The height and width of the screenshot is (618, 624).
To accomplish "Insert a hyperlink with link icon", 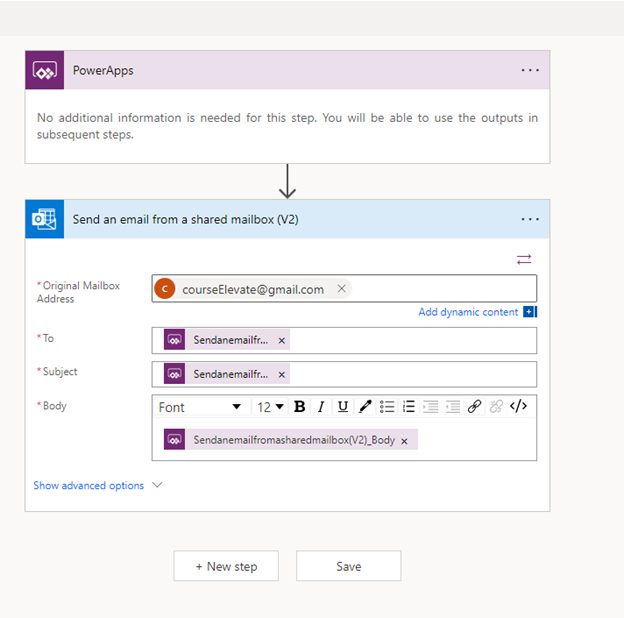I will [x=474, y=407].
